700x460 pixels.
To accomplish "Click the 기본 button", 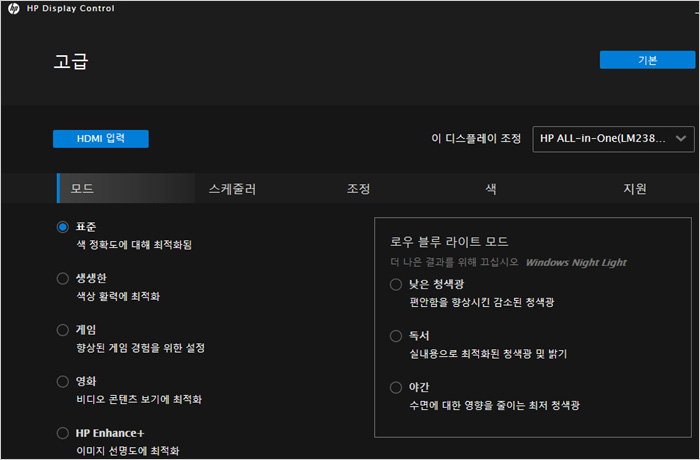I will click(x=647, y=60).
